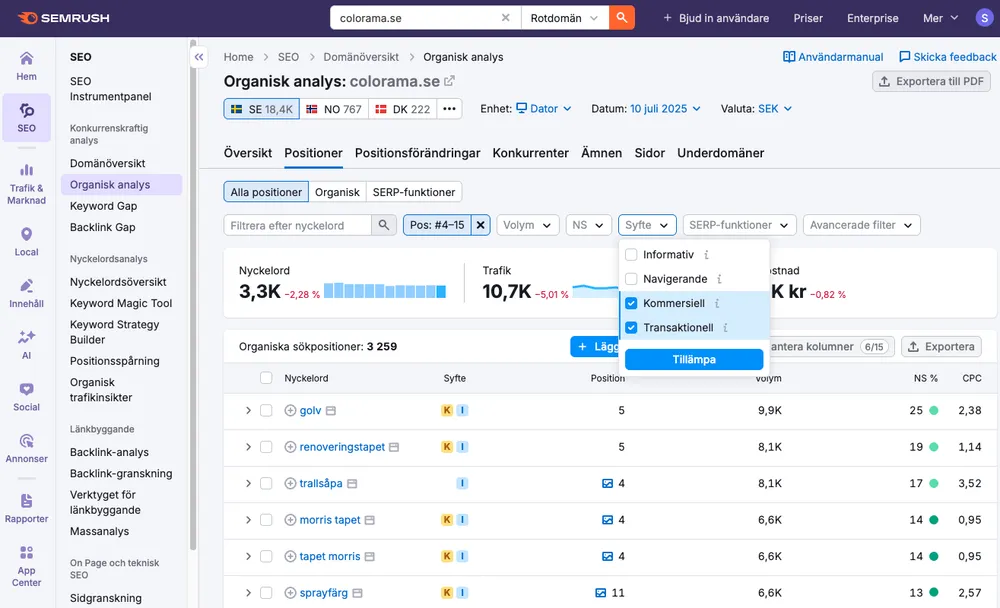Open the Datum 10 juli 2025 dropdown

pyautogui.click(x=665, y=109)
